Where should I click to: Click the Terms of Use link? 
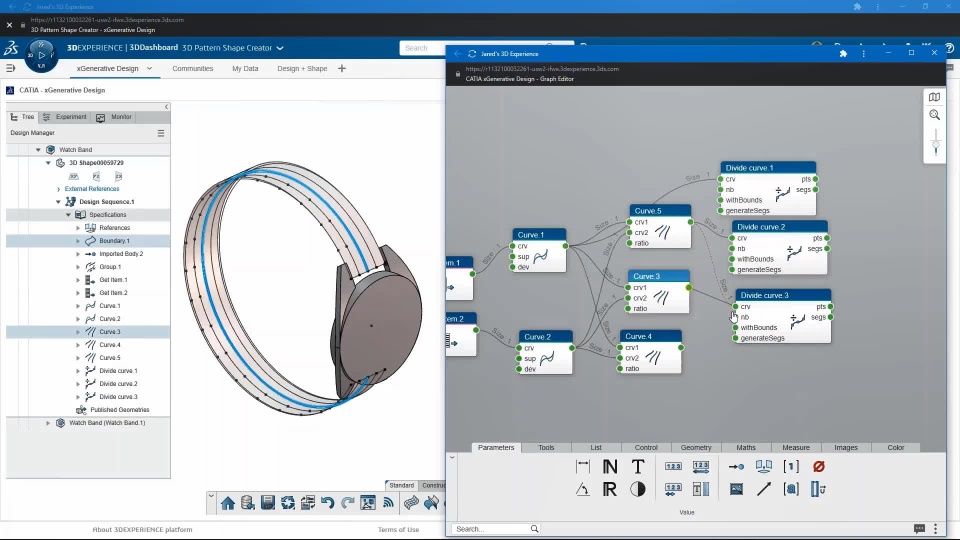(x=399, y=530)
